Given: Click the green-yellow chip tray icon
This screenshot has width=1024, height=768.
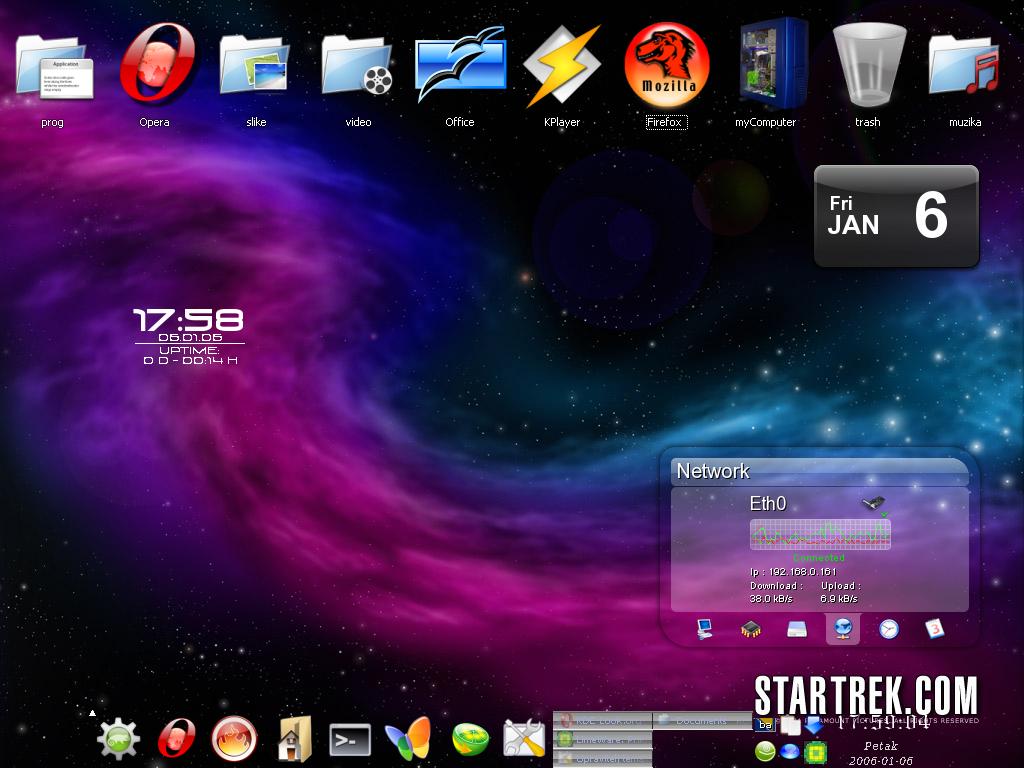Looking at the screenshot, I should coord(815,752).
